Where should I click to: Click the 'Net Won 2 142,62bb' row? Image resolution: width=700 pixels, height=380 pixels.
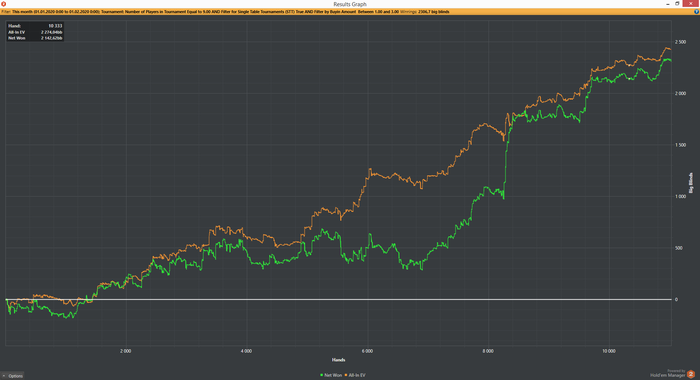point(35,38)
